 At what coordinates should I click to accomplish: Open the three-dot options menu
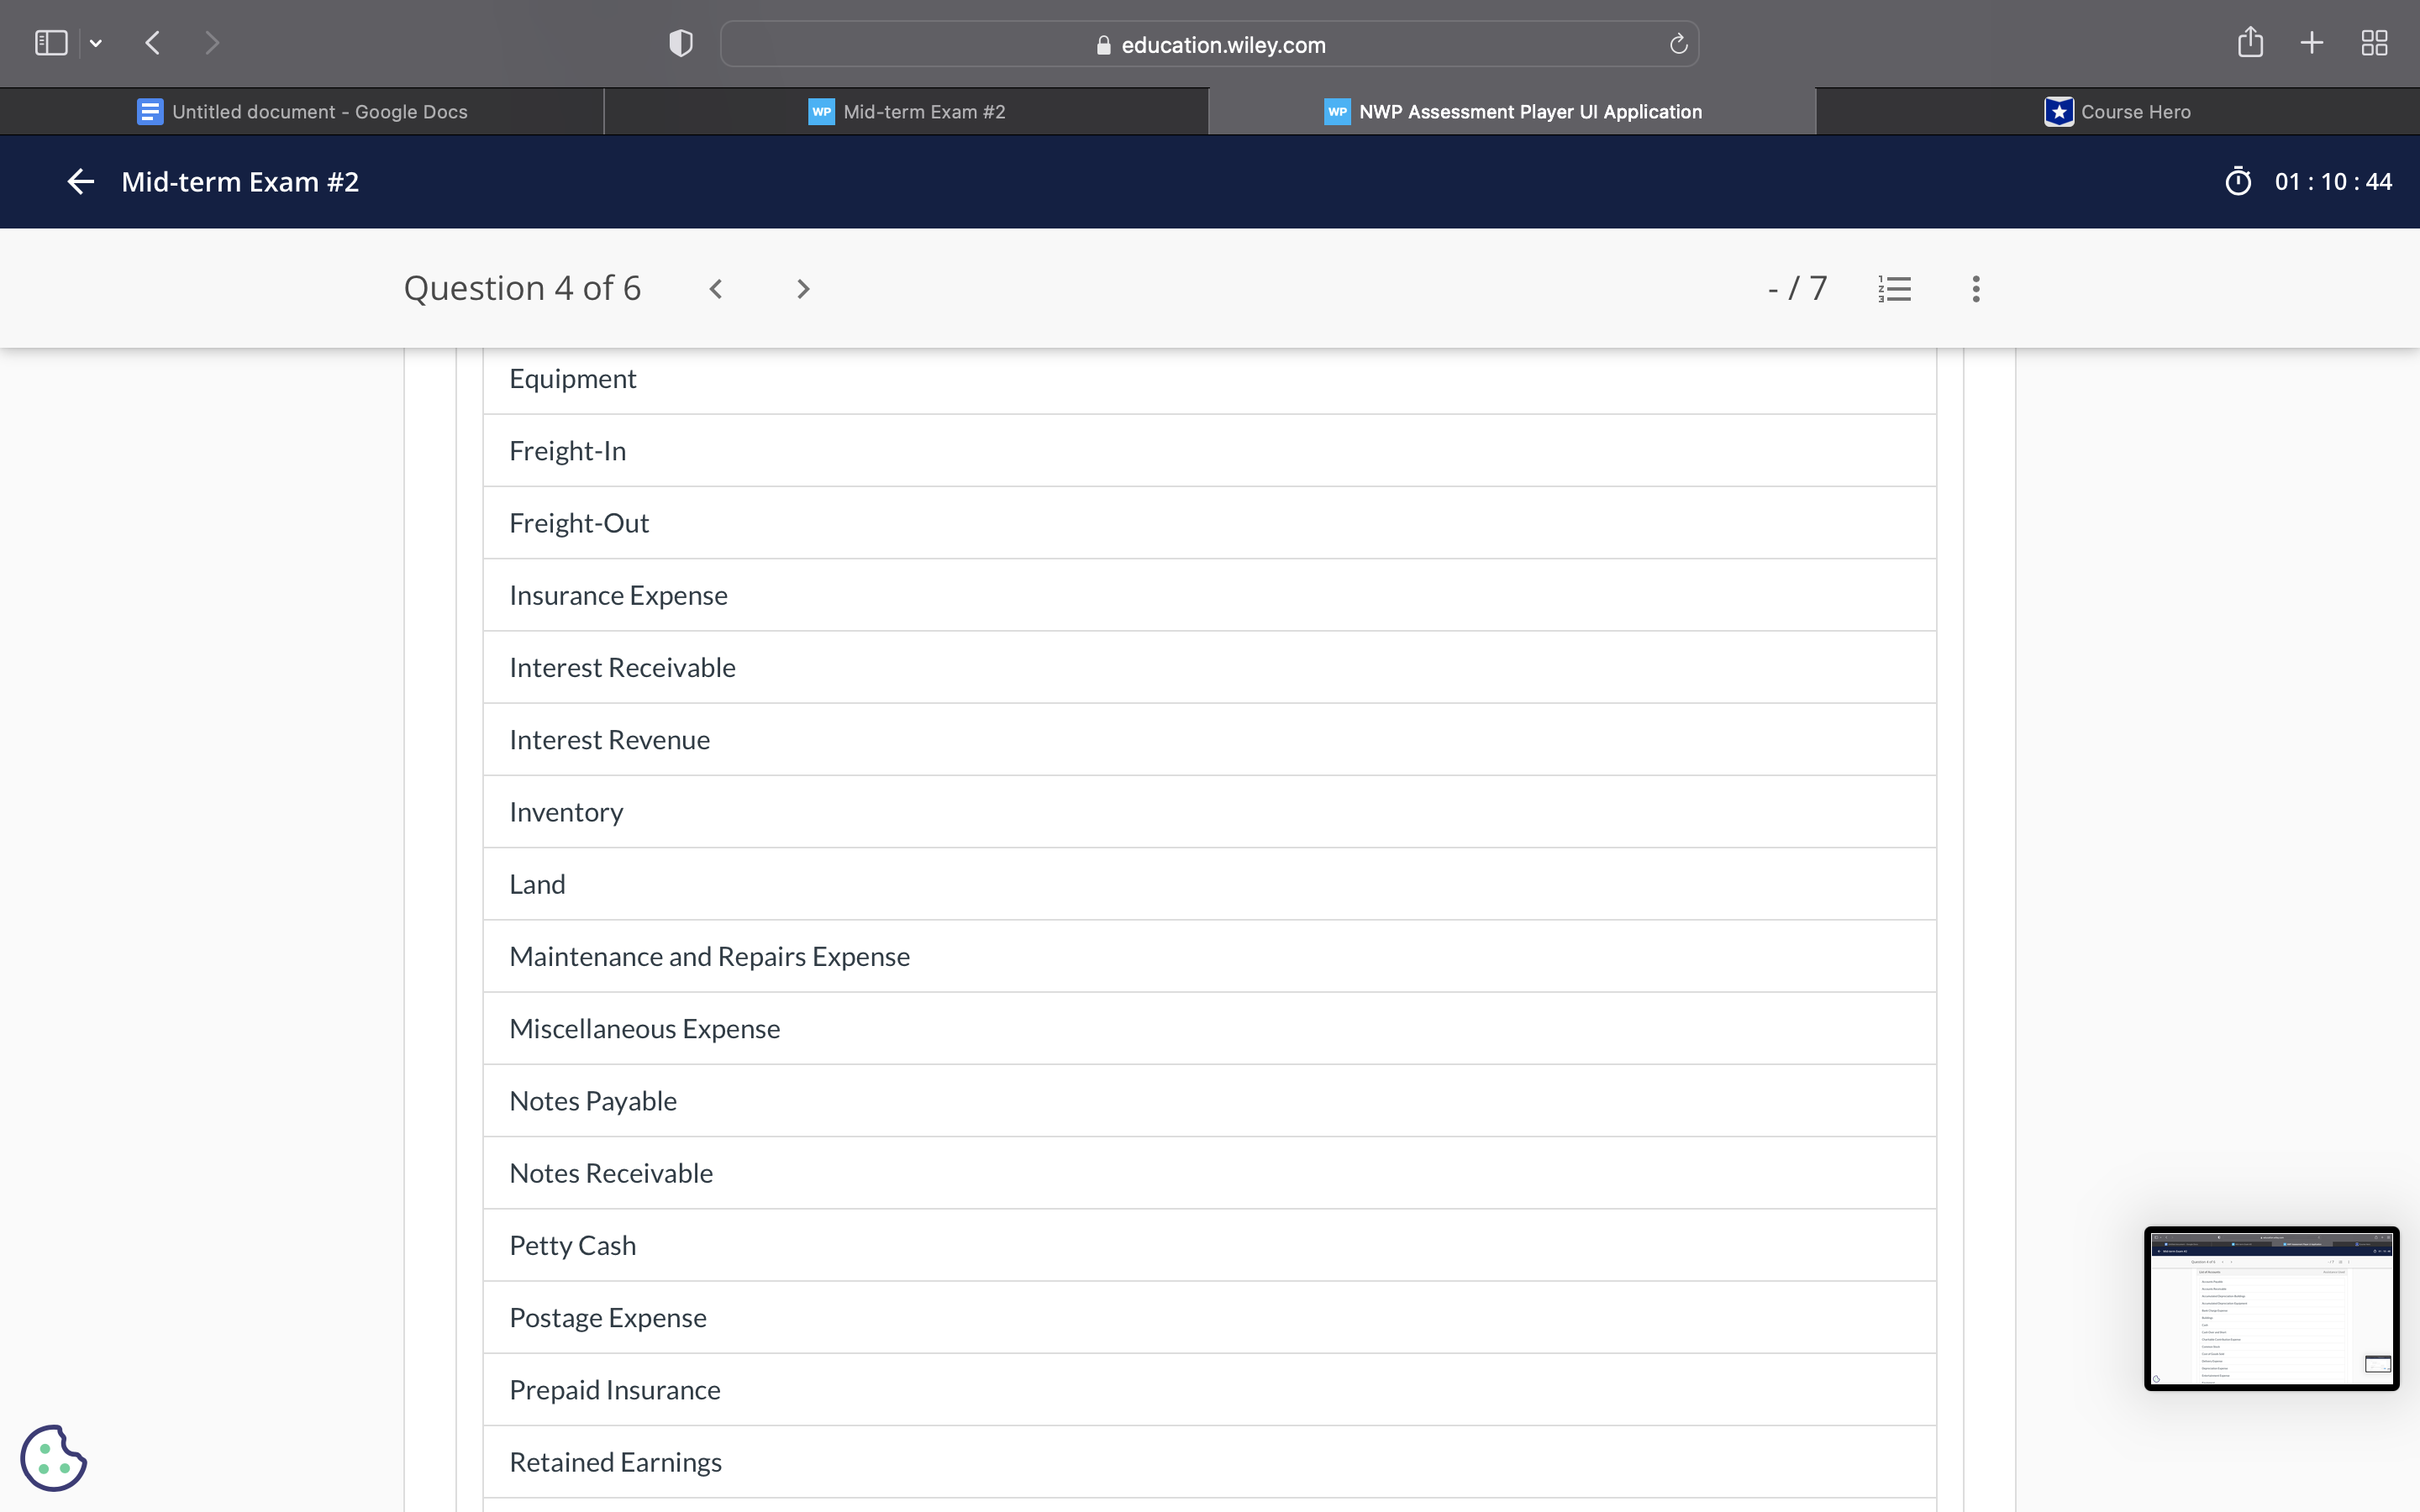[1975, 288]
